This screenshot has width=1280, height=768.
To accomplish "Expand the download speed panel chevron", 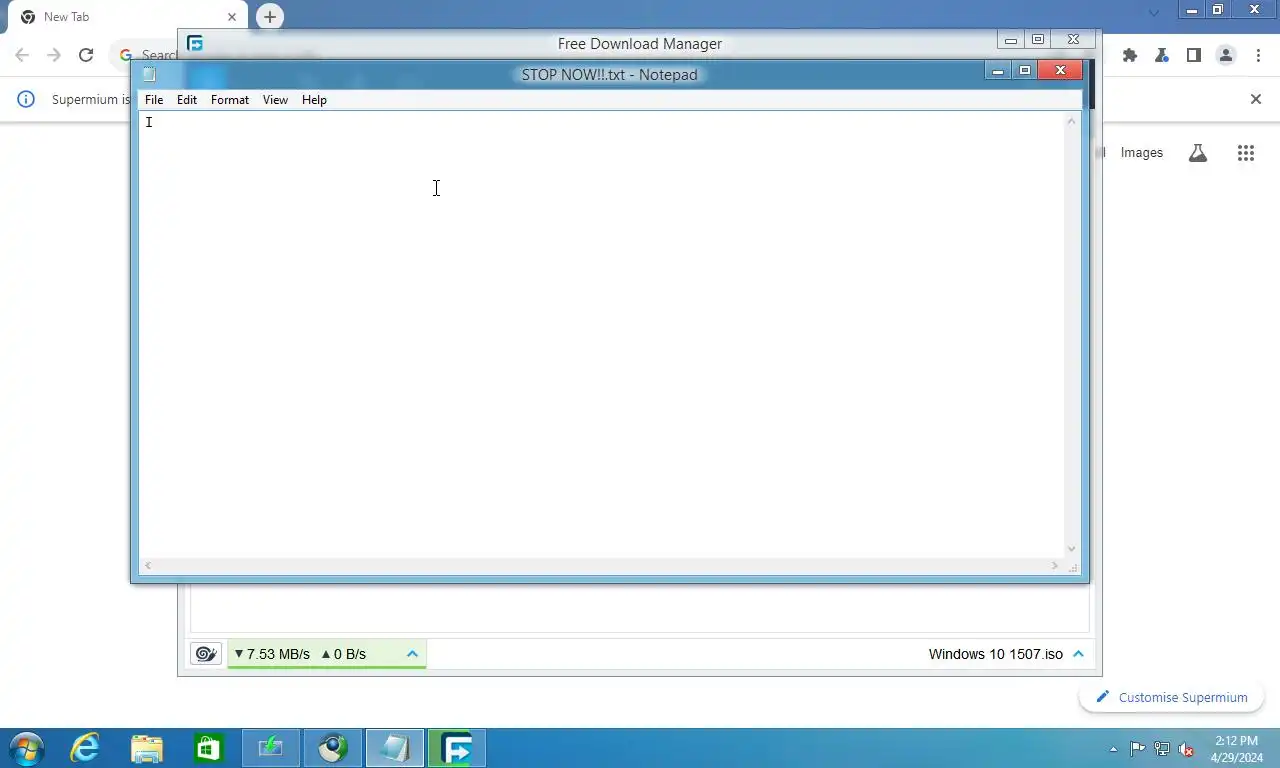I will click(412, 654).
